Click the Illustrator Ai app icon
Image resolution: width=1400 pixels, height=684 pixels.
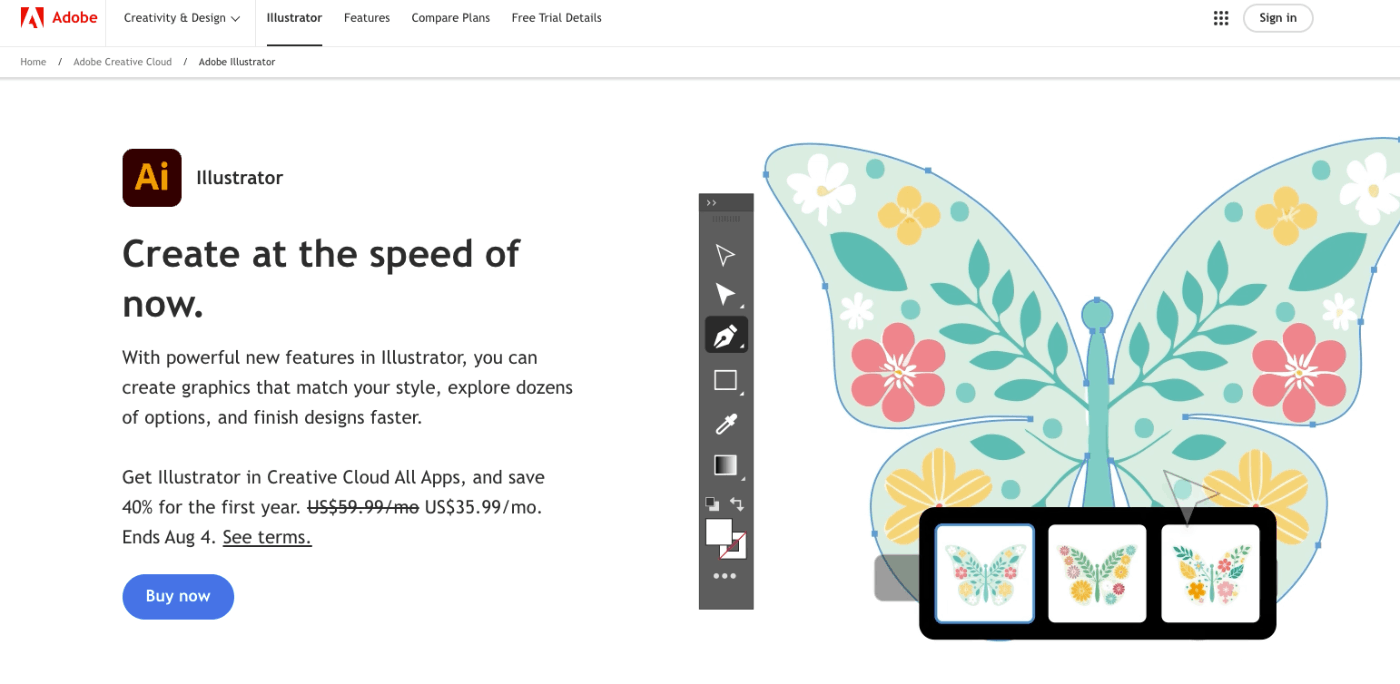tap(152, 178)
